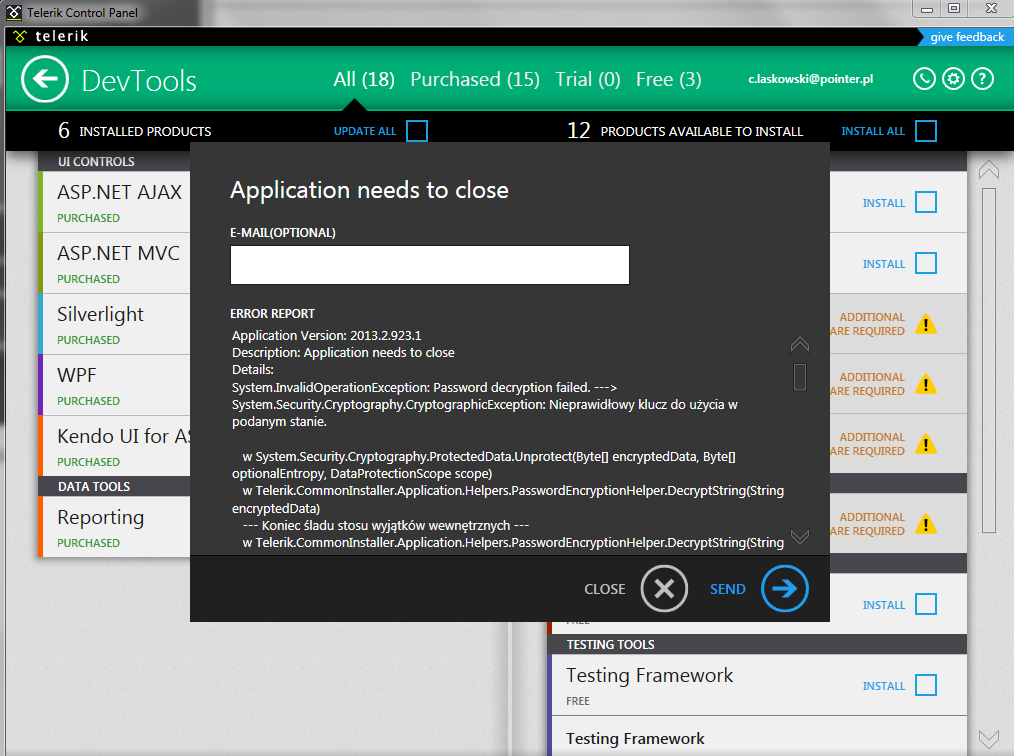This screenshot has width=1014, height=756.
Task: Click the DATA TOOLS section header
Action: [x=94, y=486]
